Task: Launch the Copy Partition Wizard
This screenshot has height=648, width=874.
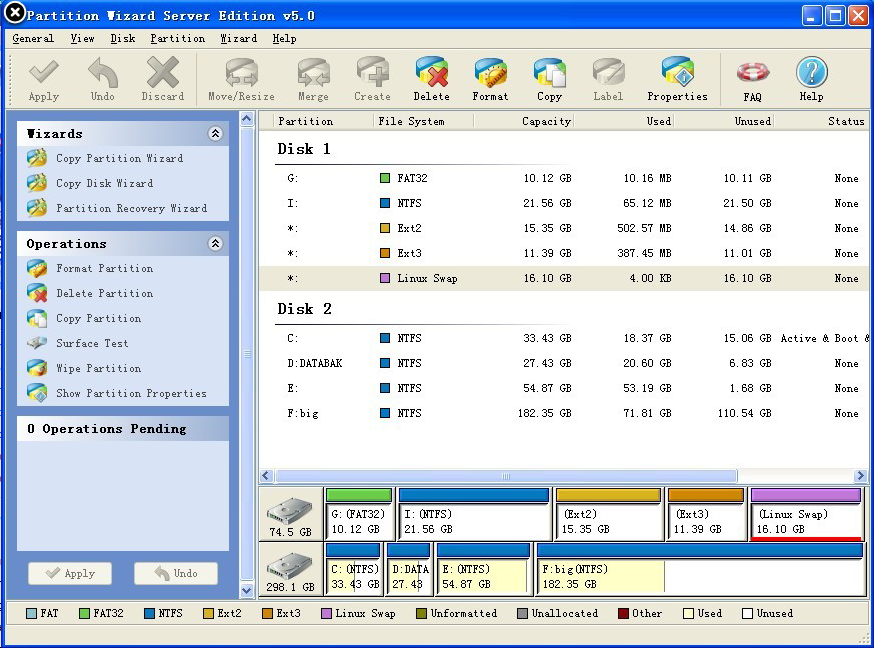Action: [x=105, y=158]
